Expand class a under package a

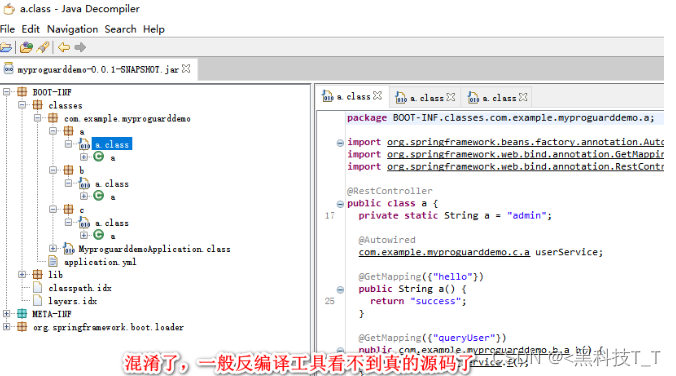pyautogui.click(x=84, y=157)
